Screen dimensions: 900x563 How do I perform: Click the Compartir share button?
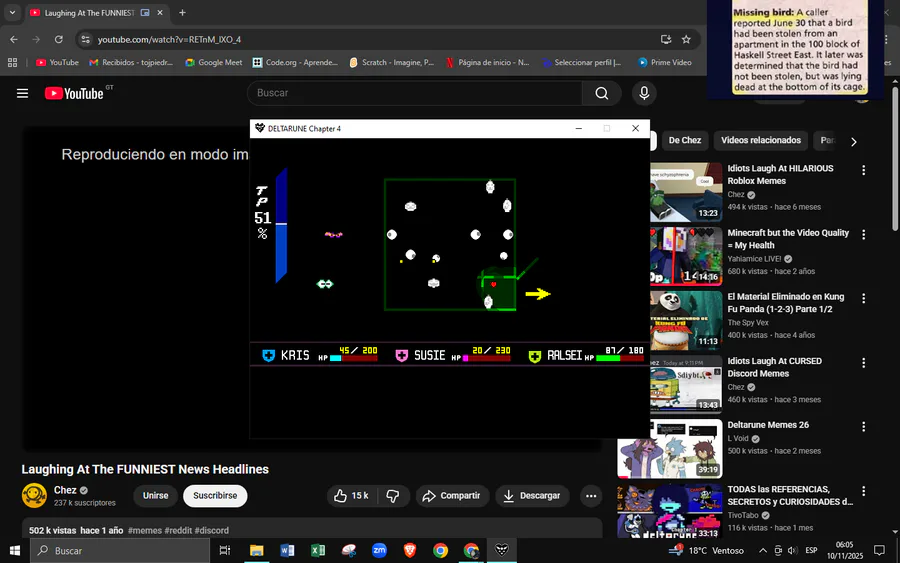point(452,496)
